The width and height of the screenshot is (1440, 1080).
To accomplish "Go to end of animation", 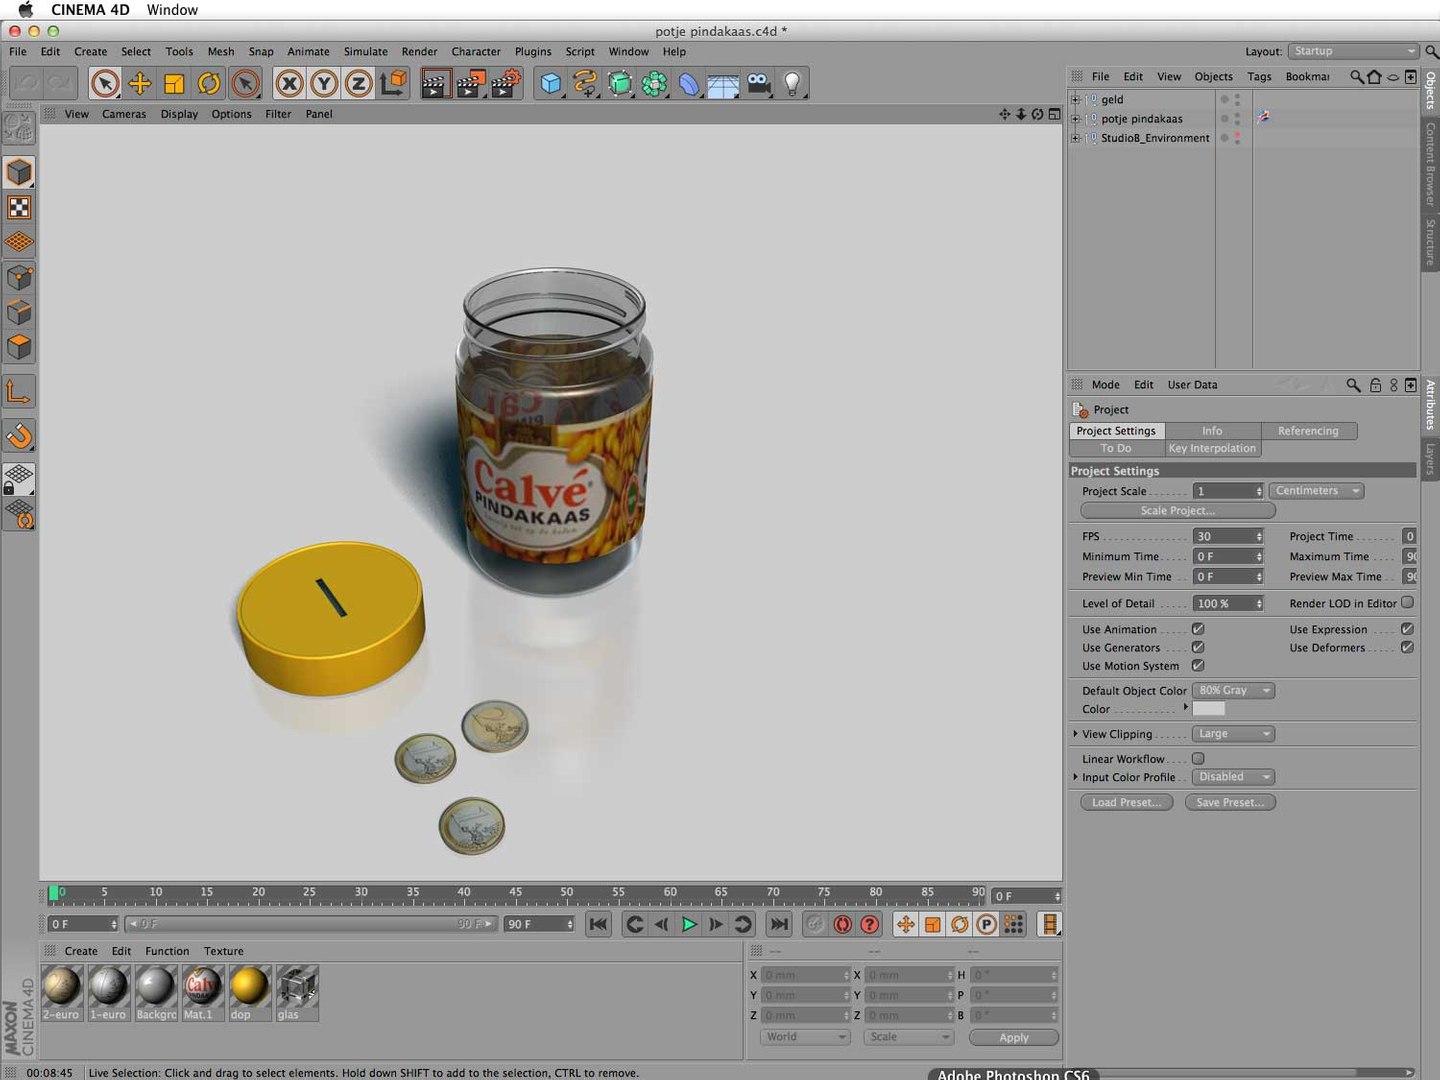I will click(779, 924).
